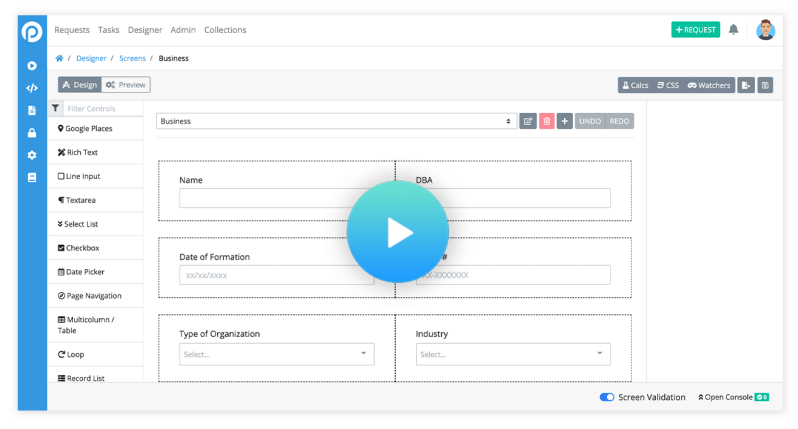Switch to the Design tab

click(80, 84)
